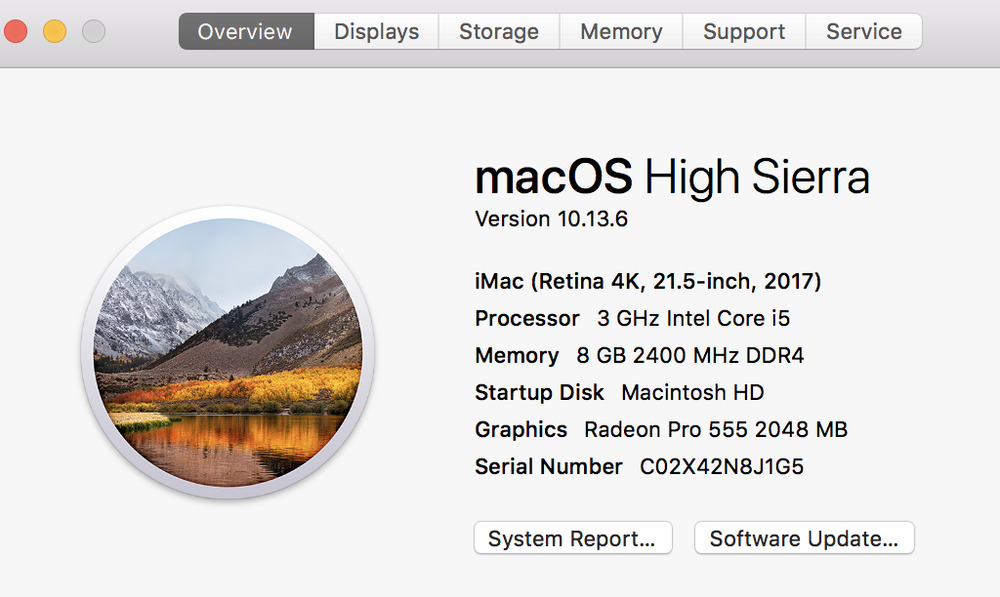Image resolution: width=1000 pixels, height=597 pixels.
Task: Close the window with the red button
Action: [17, 31]
